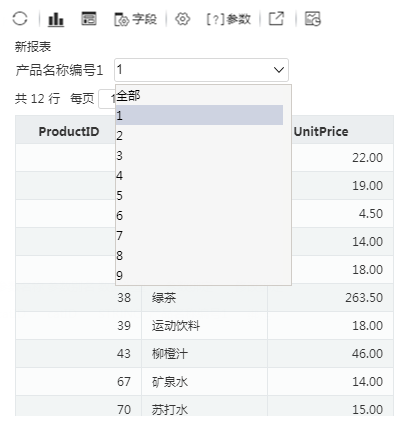Choose option 2 in the dropdown list
The height and width of the screenshot is (433, 420).
pyautogui.click(x=199, y=136)
